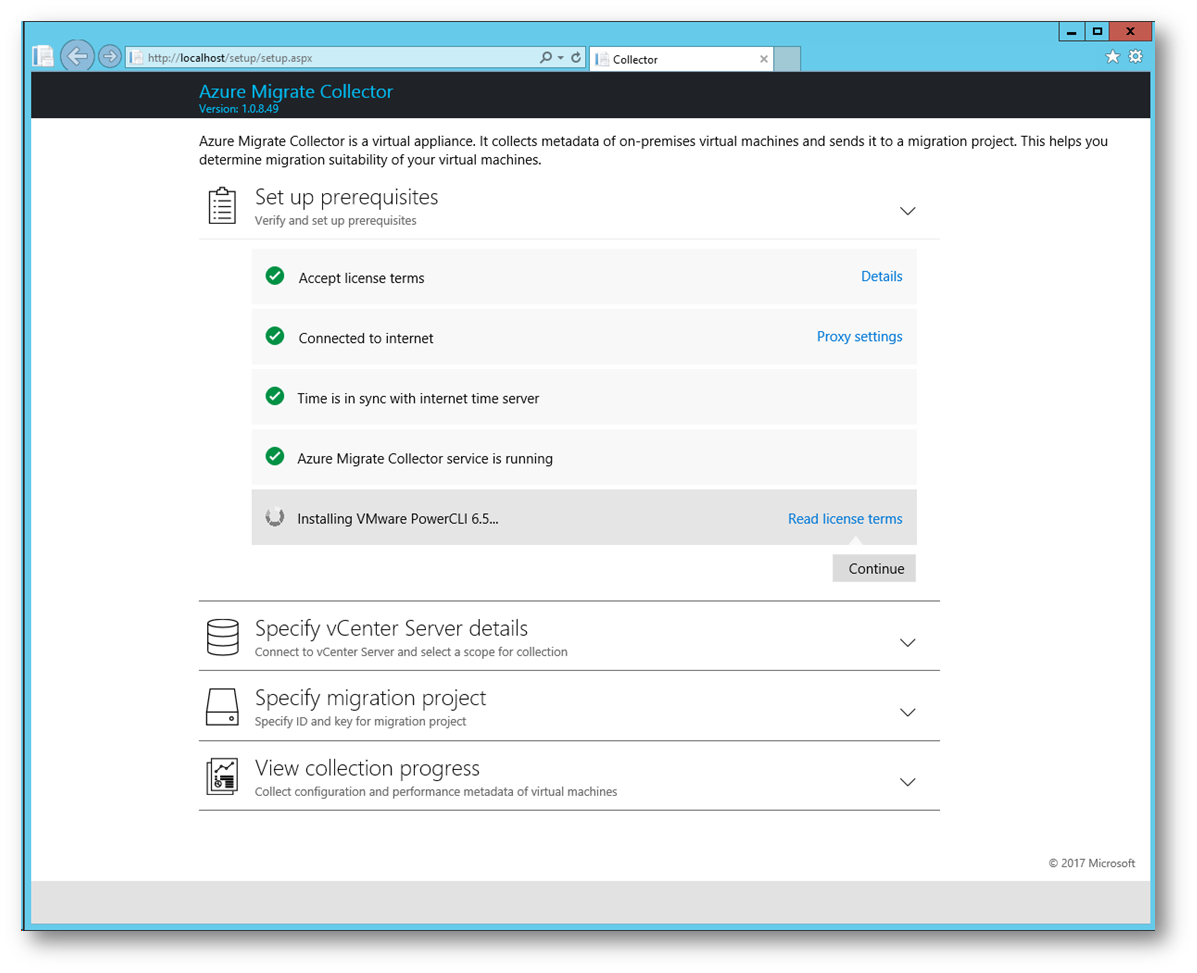
Task: Click the search magnifier icon in address bar
Action: [x=546, y=58]
